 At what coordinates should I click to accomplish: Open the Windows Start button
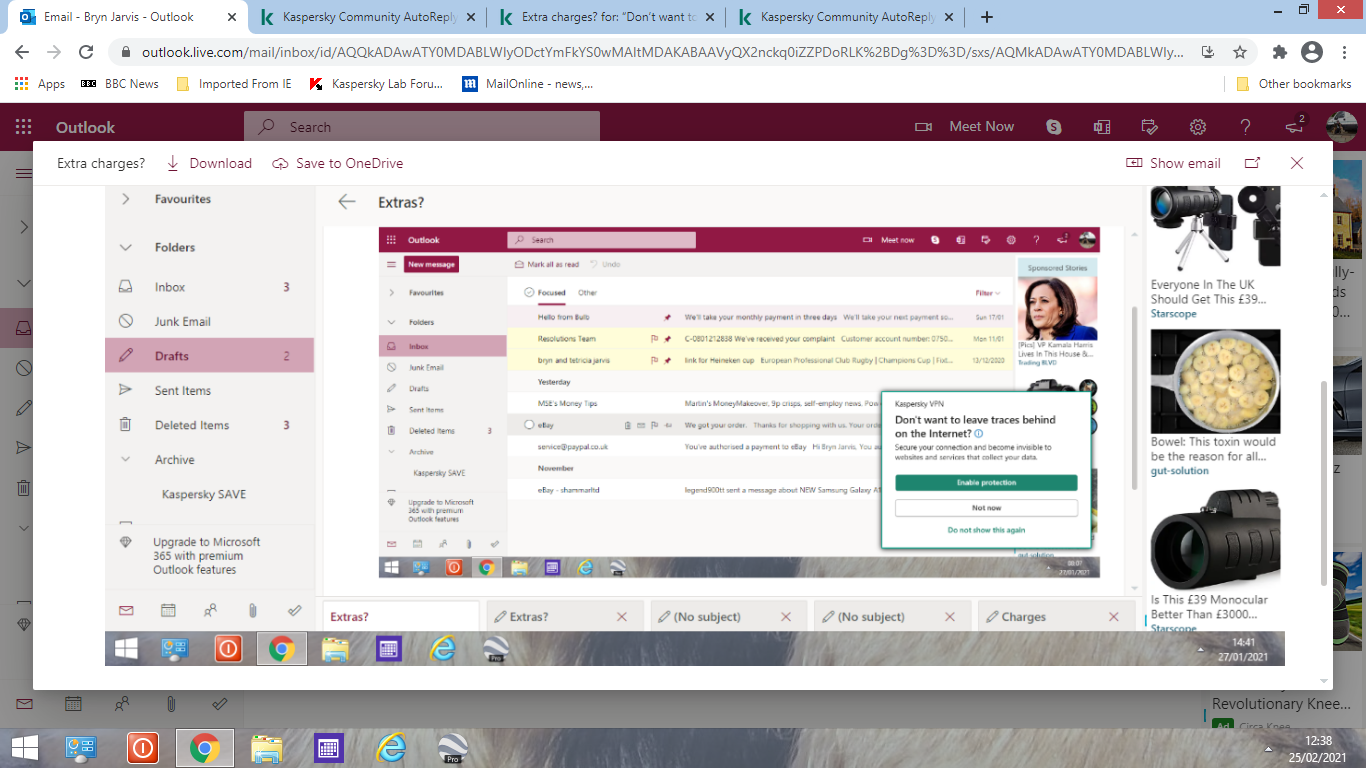pos(25,748)
